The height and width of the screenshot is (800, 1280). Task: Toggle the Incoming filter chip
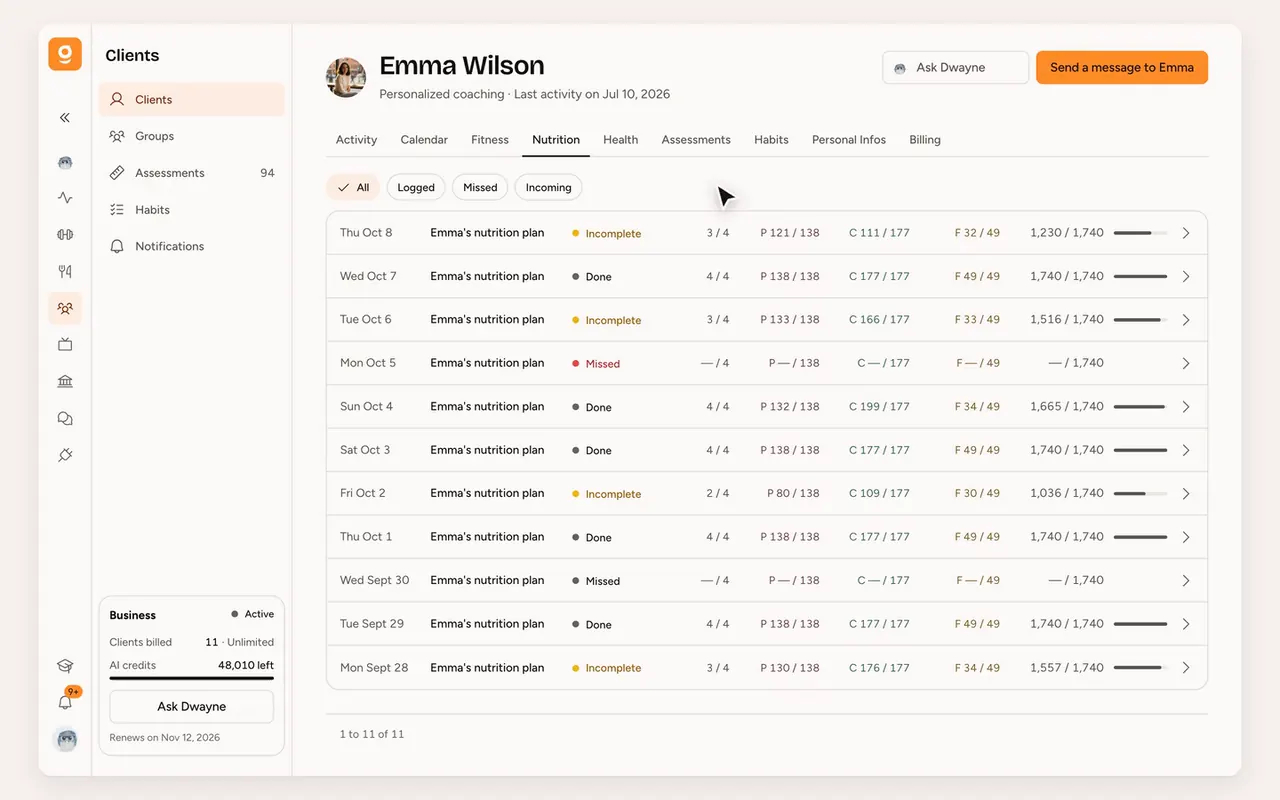pos(548,187)
